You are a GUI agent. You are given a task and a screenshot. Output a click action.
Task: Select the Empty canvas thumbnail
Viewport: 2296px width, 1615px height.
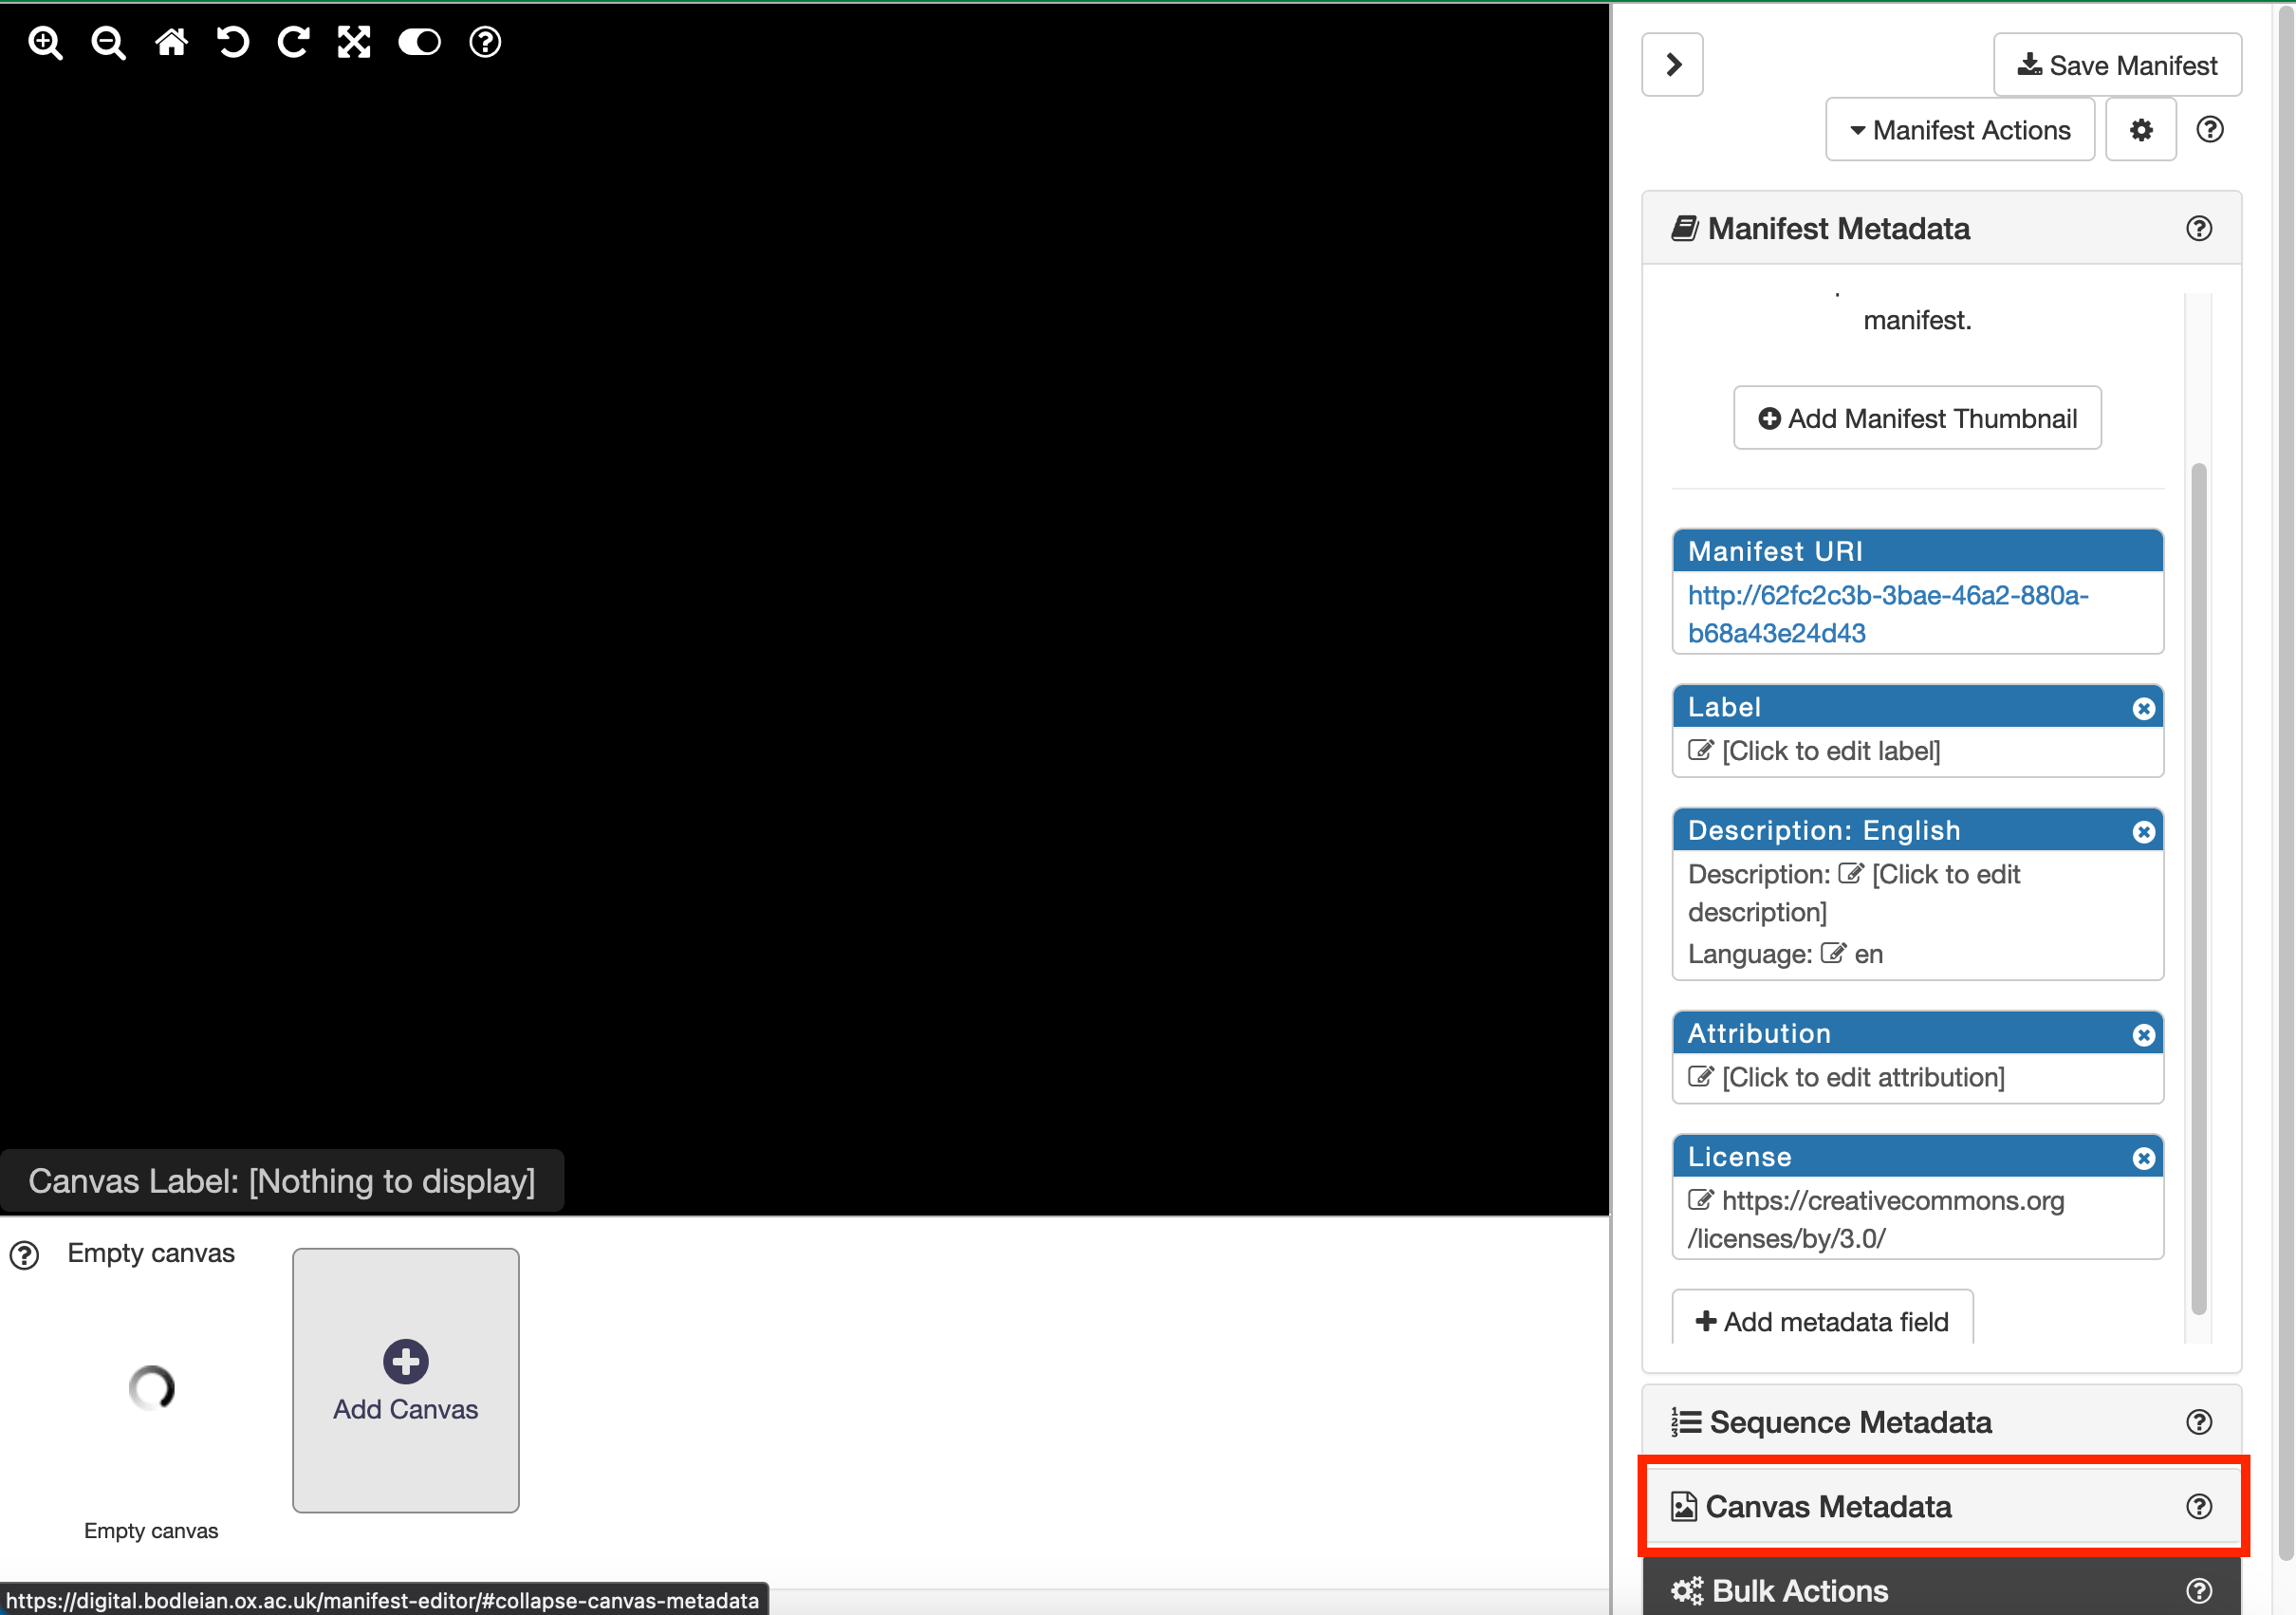[151, 1388]
